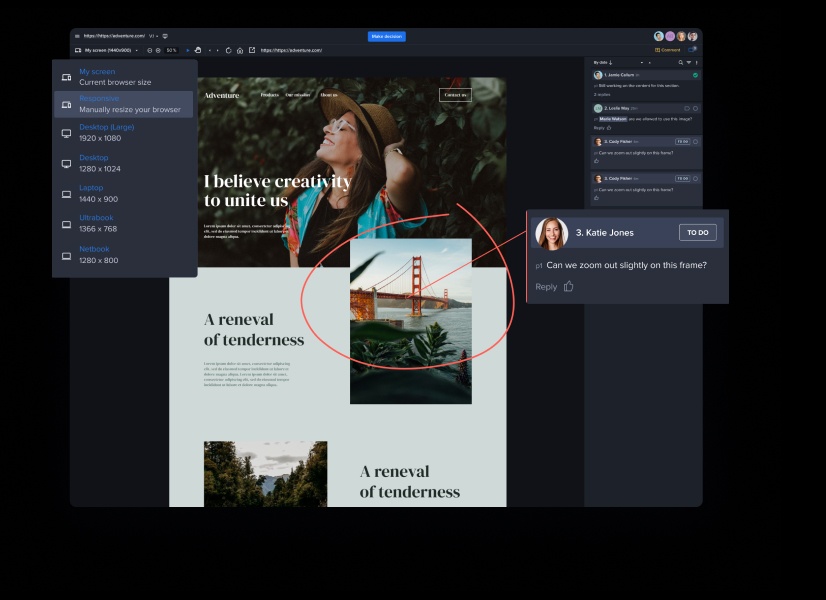The width and height of the screenshot is (826, 600).
Task: Click the Contact us button on the website
Action: (455, 95)
